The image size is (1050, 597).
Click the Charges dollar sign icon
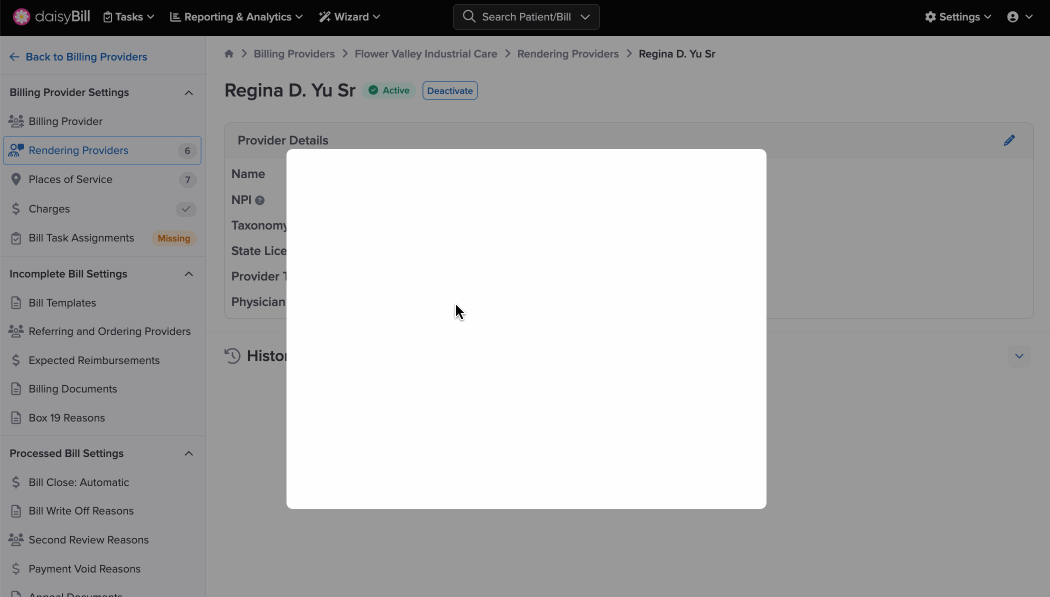(16, 209)
